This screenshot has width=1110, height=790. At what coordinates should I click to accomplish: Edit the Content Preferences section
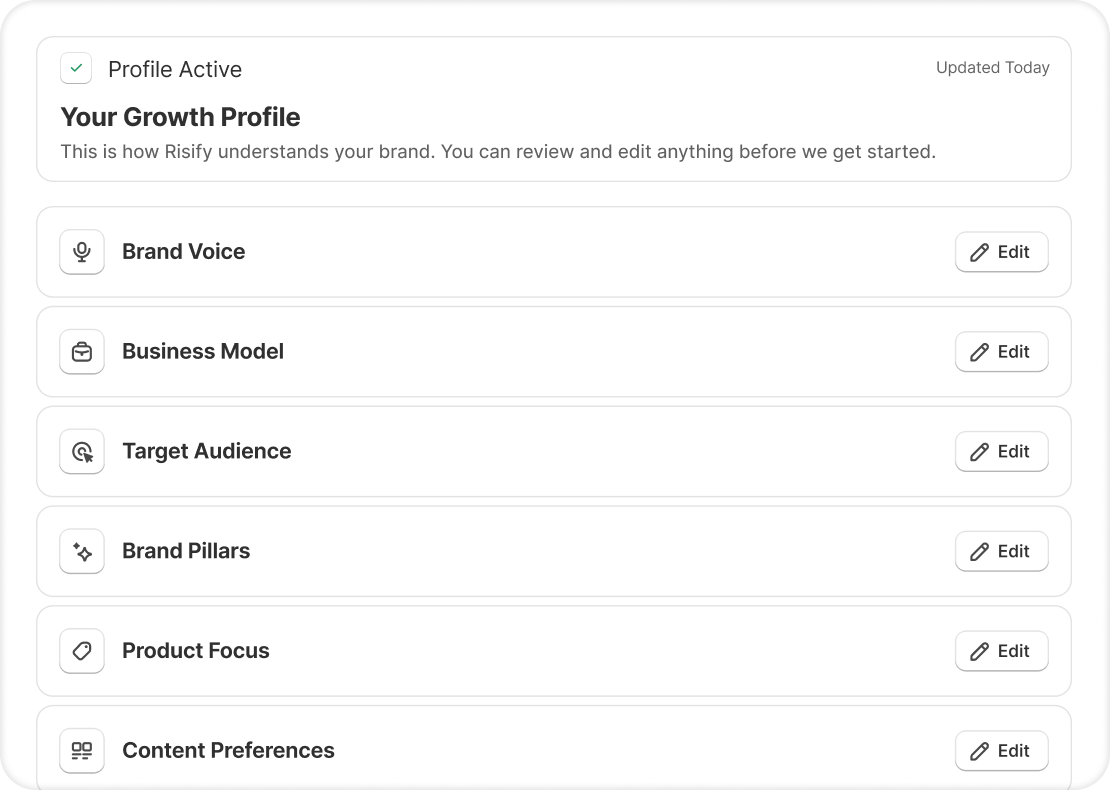(1001, 751)
